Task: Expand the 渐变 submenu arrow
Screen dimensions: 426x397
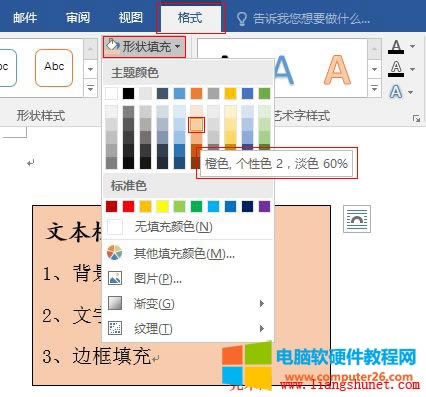Action: pyautogui.click(x=262, y=303)
